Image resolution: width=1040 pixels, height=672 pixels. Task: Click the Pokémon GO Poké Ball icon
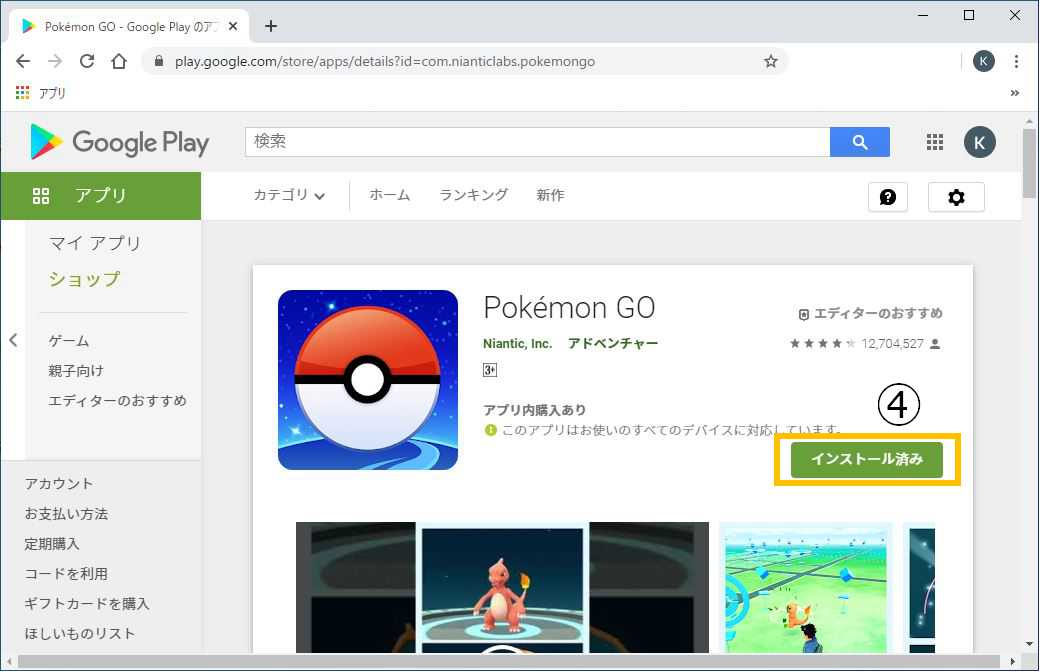(367, 379)
